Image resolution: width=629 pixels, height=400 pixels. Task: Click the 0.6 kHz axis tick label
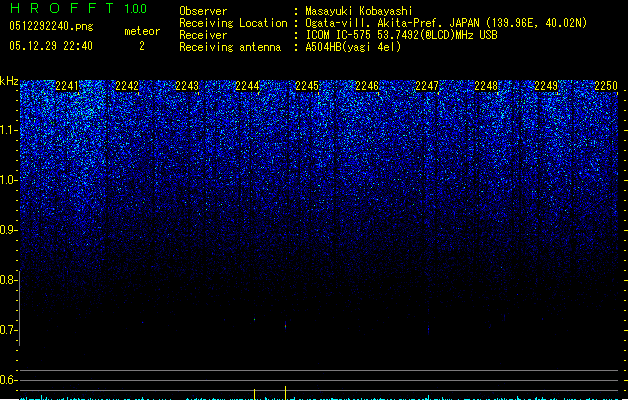pyautogui.click(x=9, y=380)
